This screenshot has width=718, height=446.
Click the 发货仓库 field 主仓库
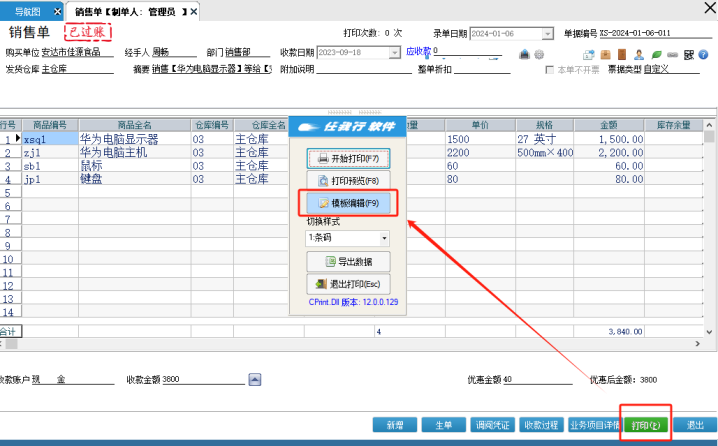[77, 69]
